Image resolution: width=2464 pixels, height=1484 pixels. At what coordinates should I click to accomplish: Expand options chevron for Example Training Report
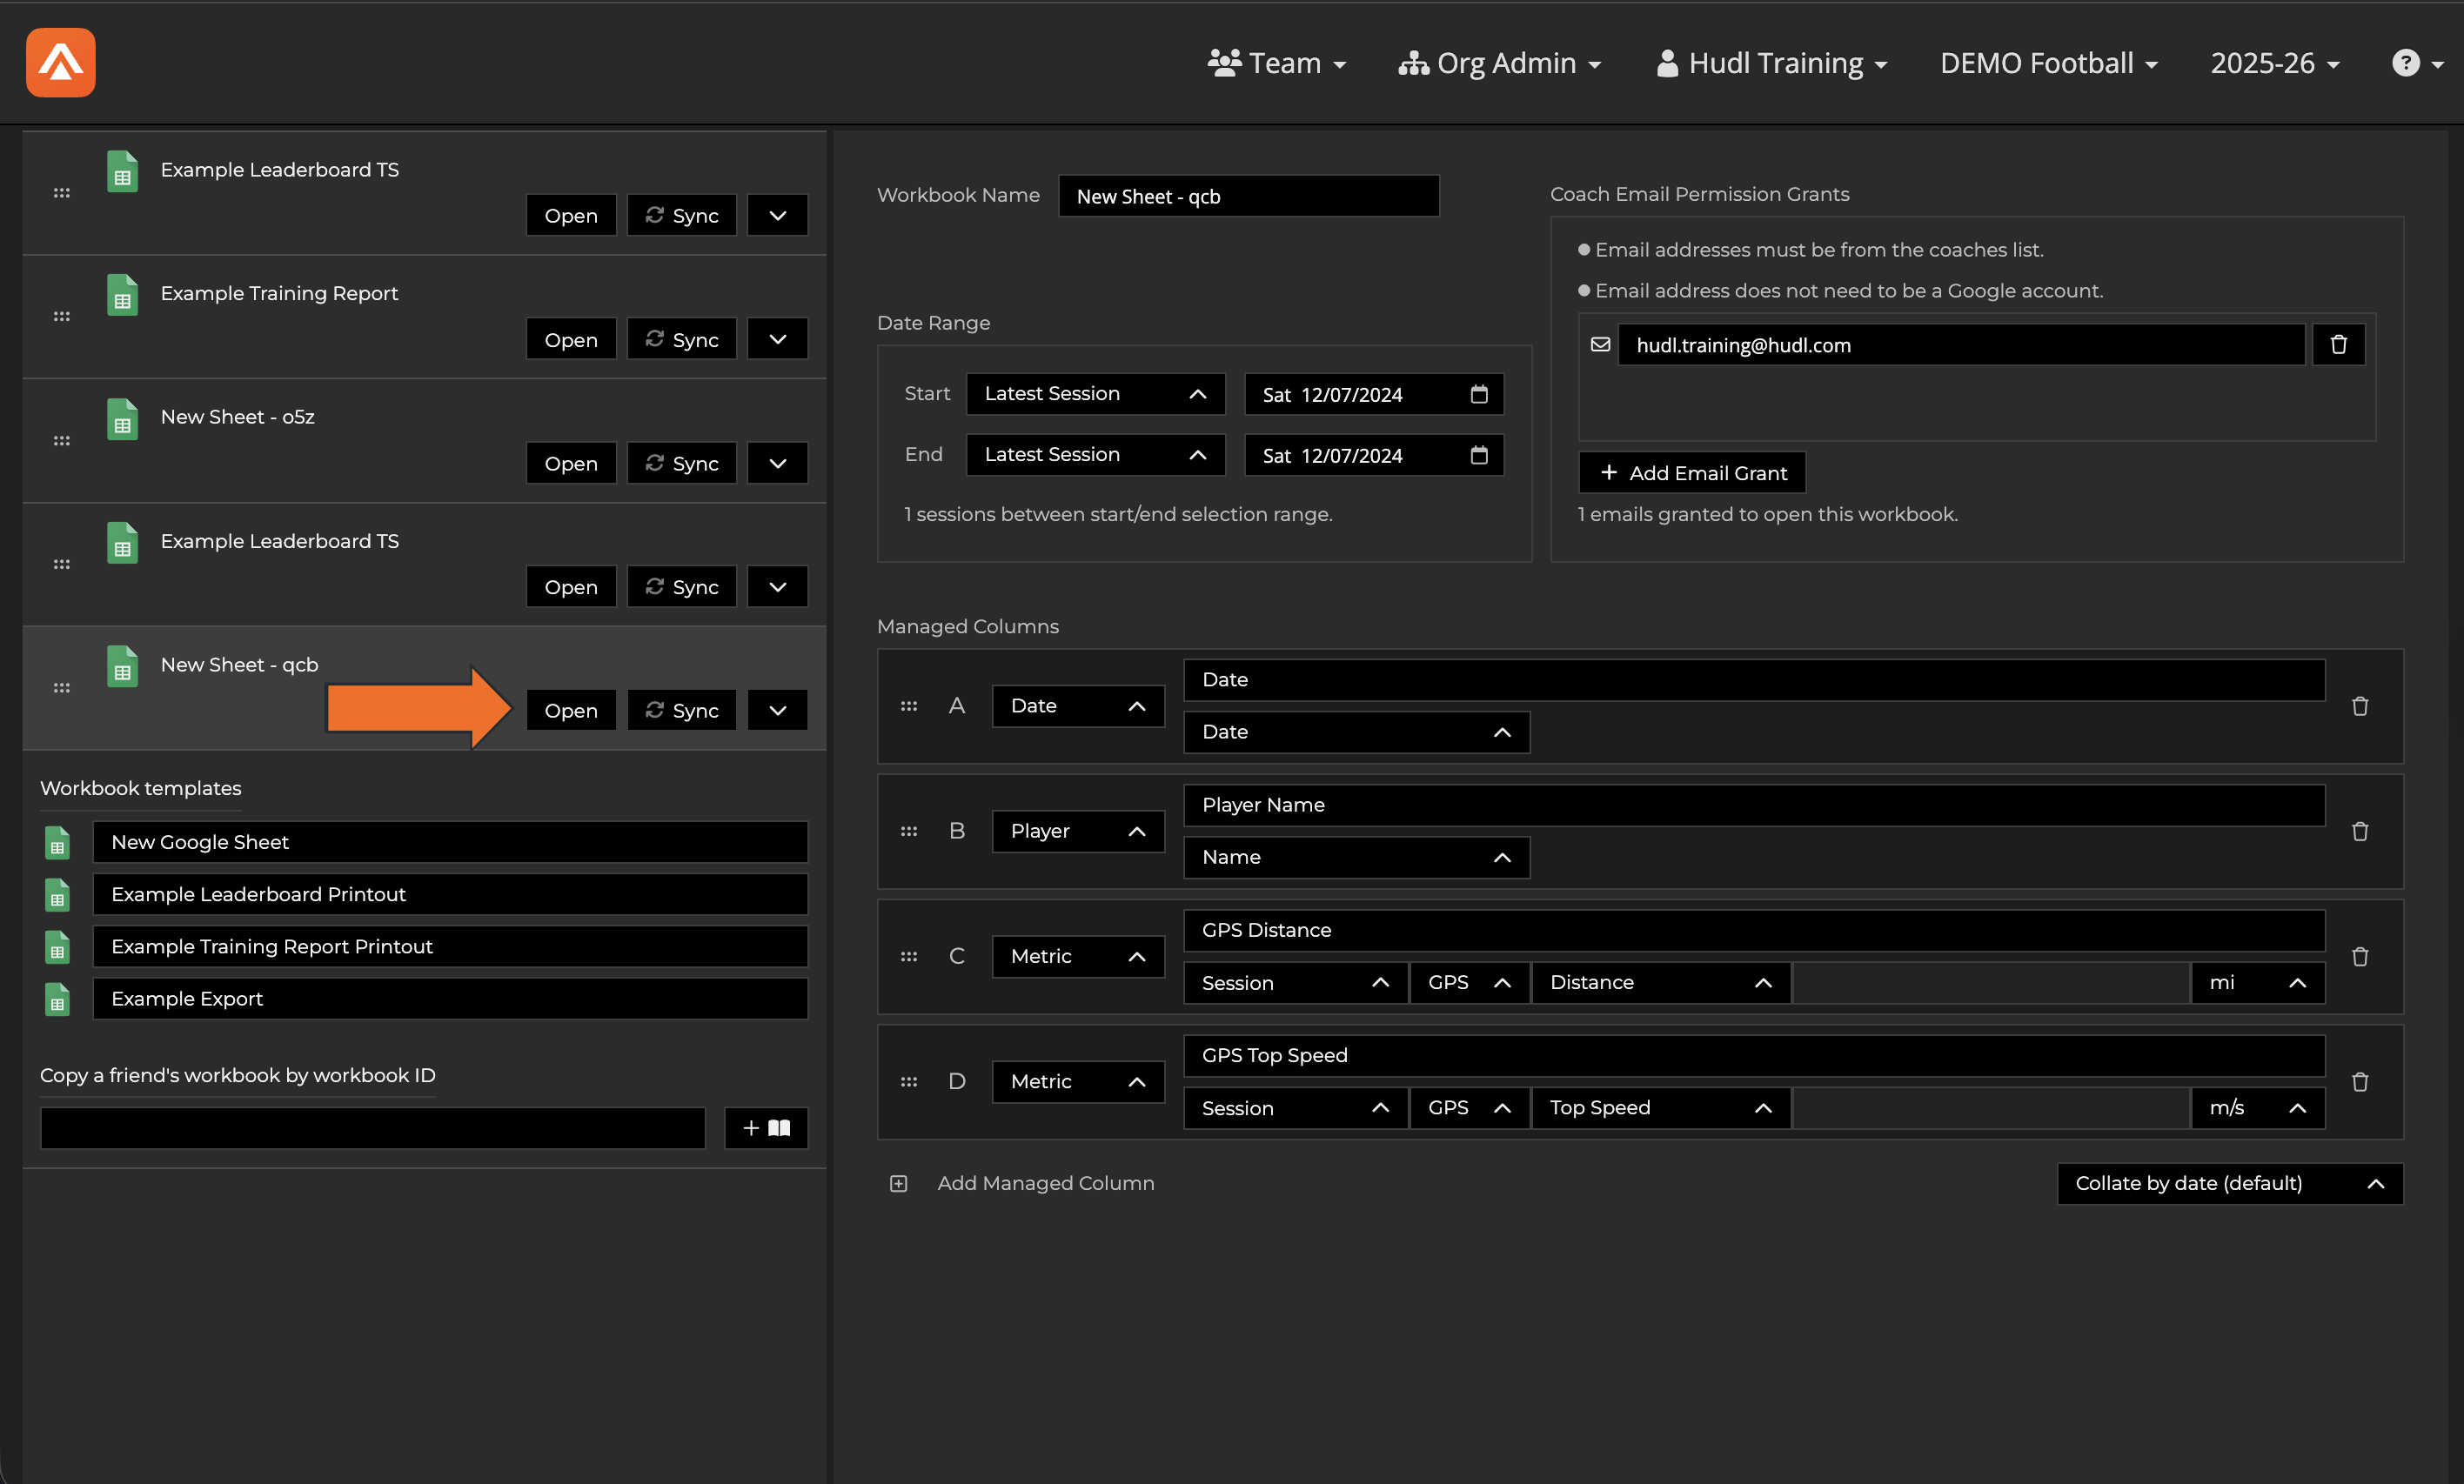tap(777, 339)
